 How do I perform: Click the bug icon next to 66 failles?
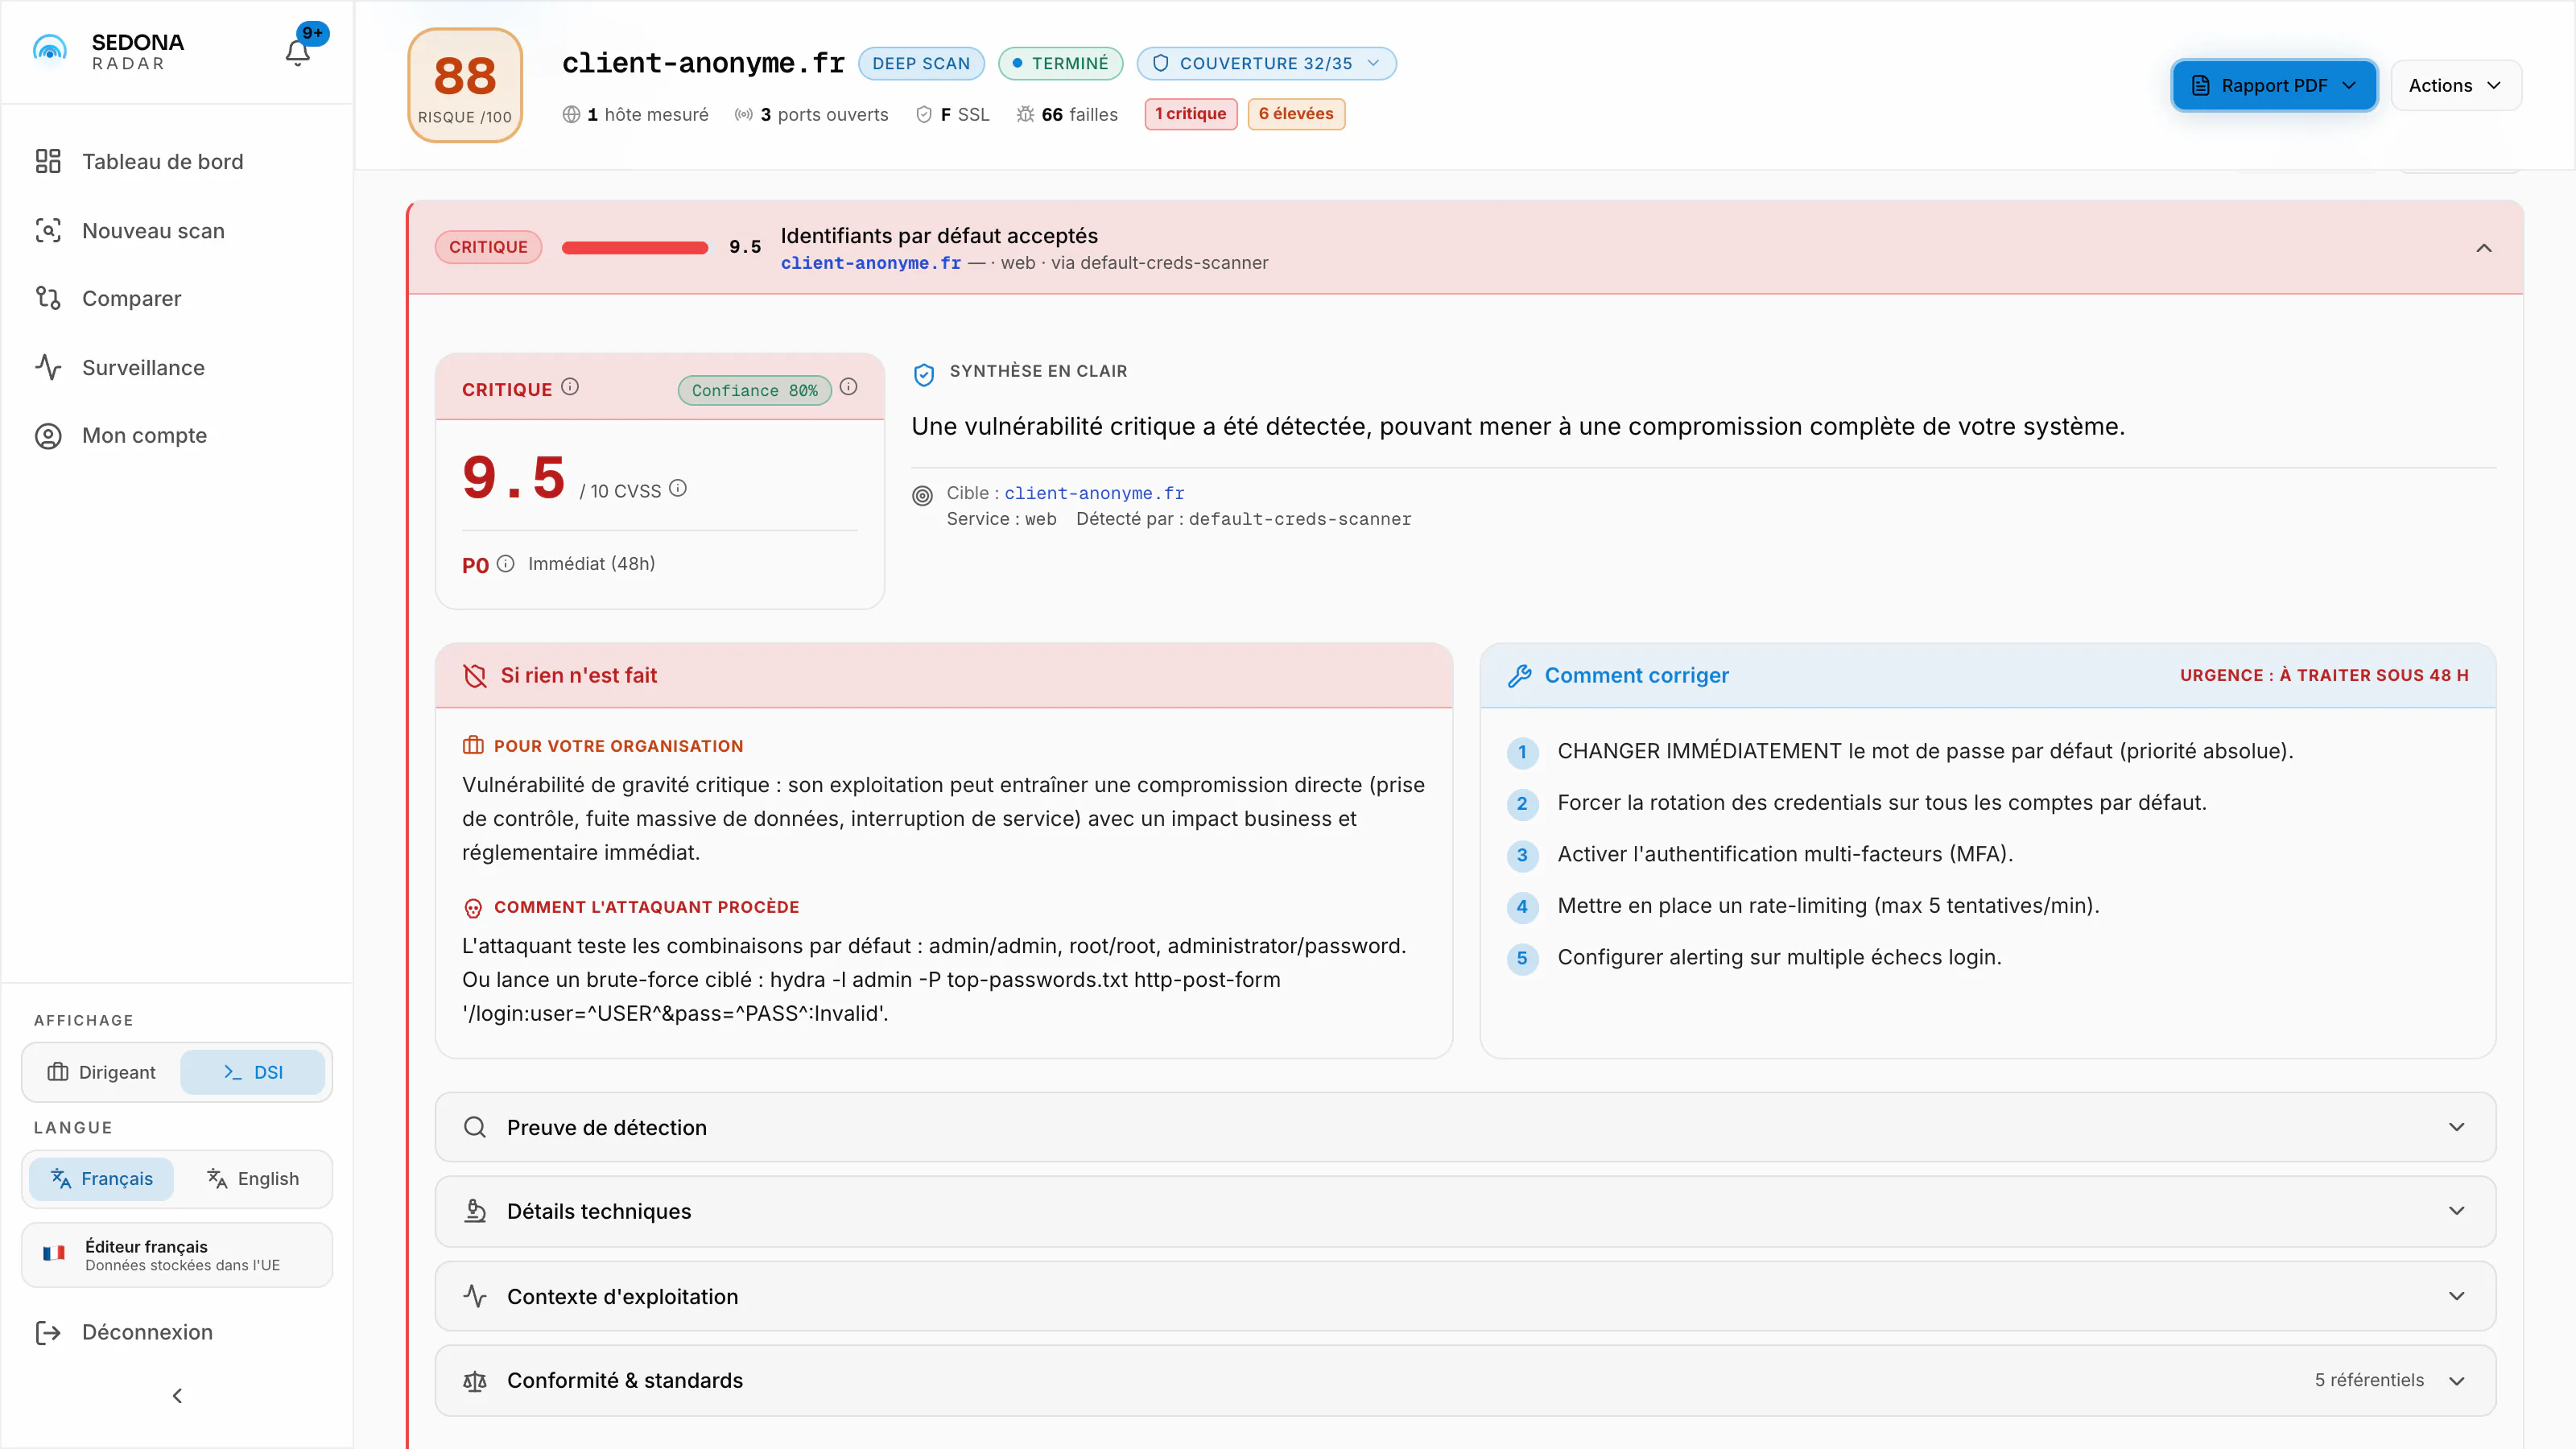pos(1025,115)
